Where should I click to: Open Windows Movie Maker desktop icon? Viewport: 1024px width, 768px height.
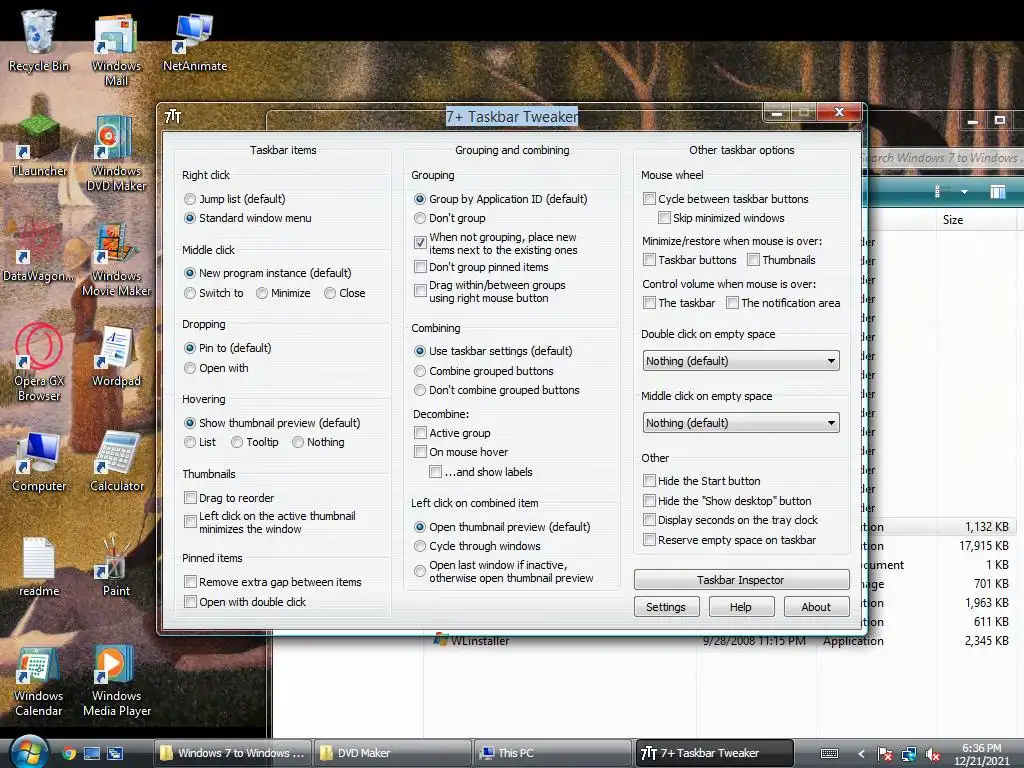pos(116,259)
